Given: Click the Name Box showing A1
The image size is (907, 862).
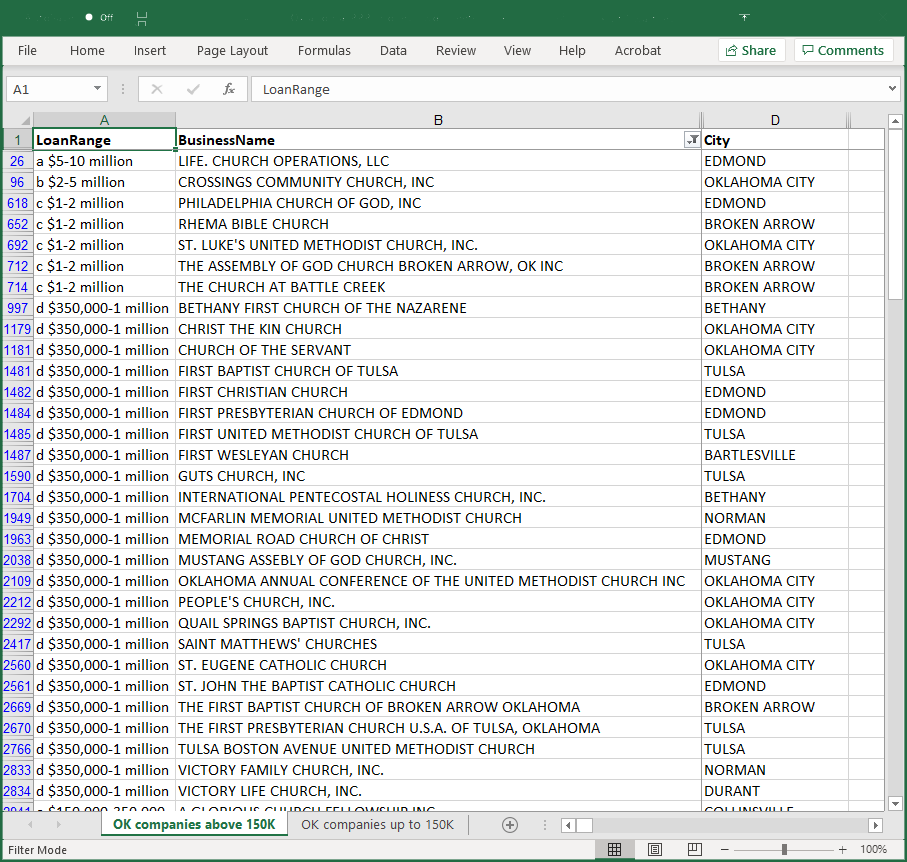Looking at the screenshot, I should click(51, 90).
